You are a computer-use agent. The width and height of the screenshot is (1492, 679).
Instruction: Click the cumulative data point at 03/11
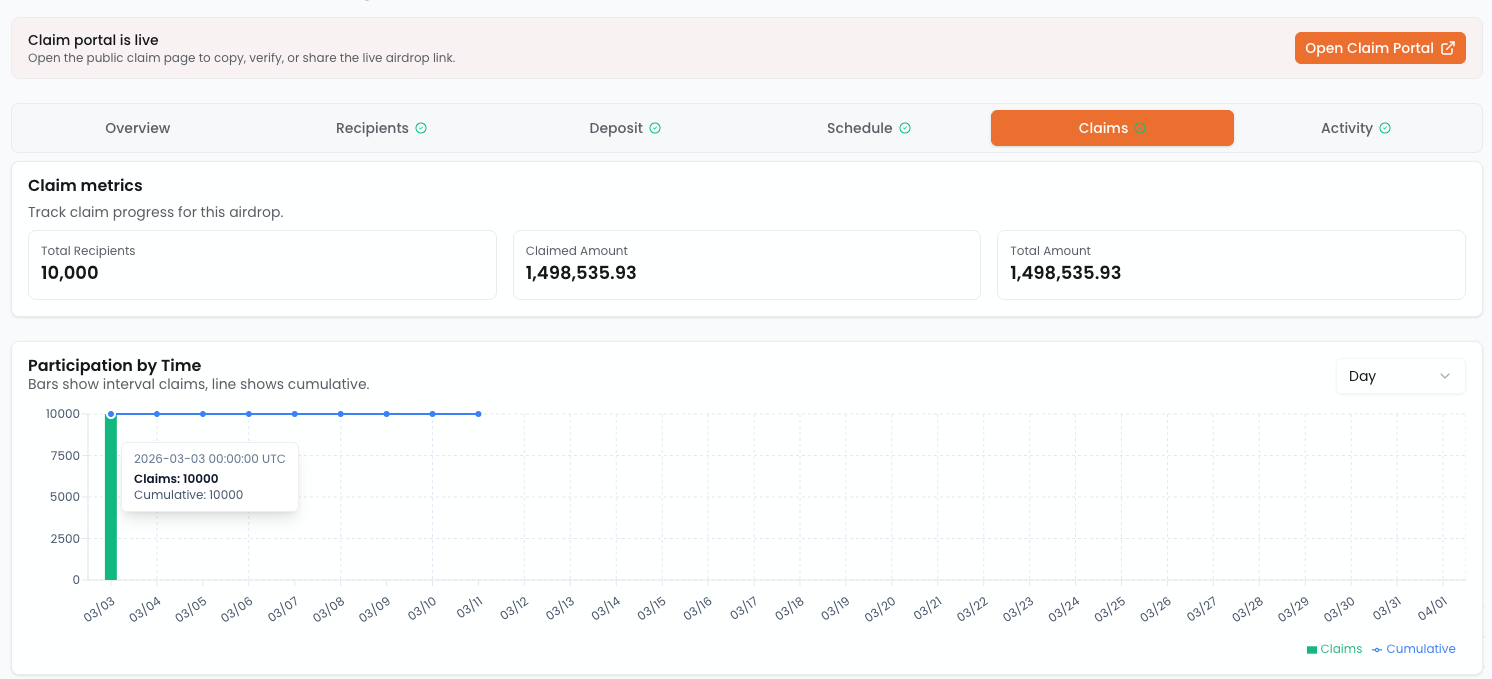[x=479, y=414]
